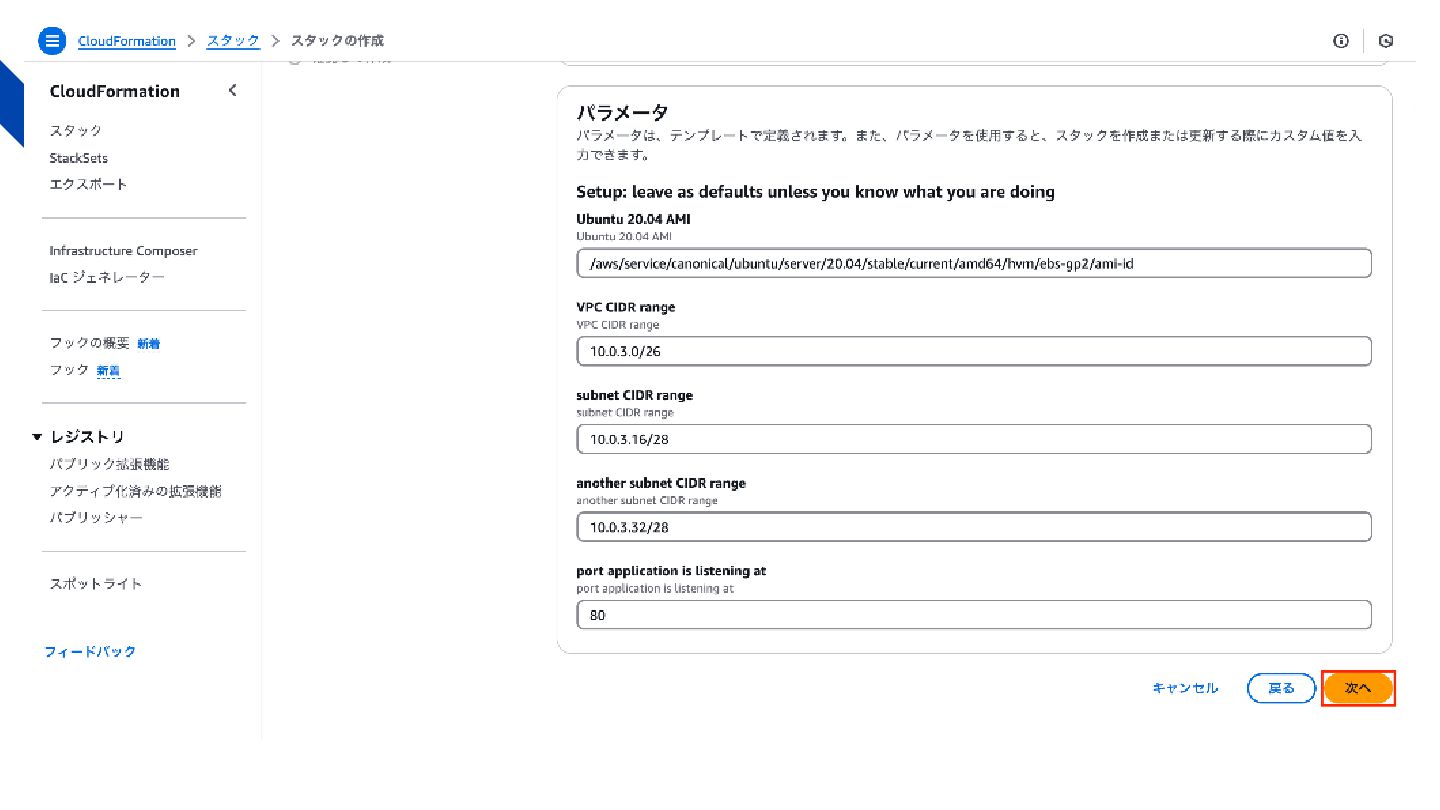The image size is (1440, 810).
Task: Open StackSets in the sidebar
Action: coord(78,158)
